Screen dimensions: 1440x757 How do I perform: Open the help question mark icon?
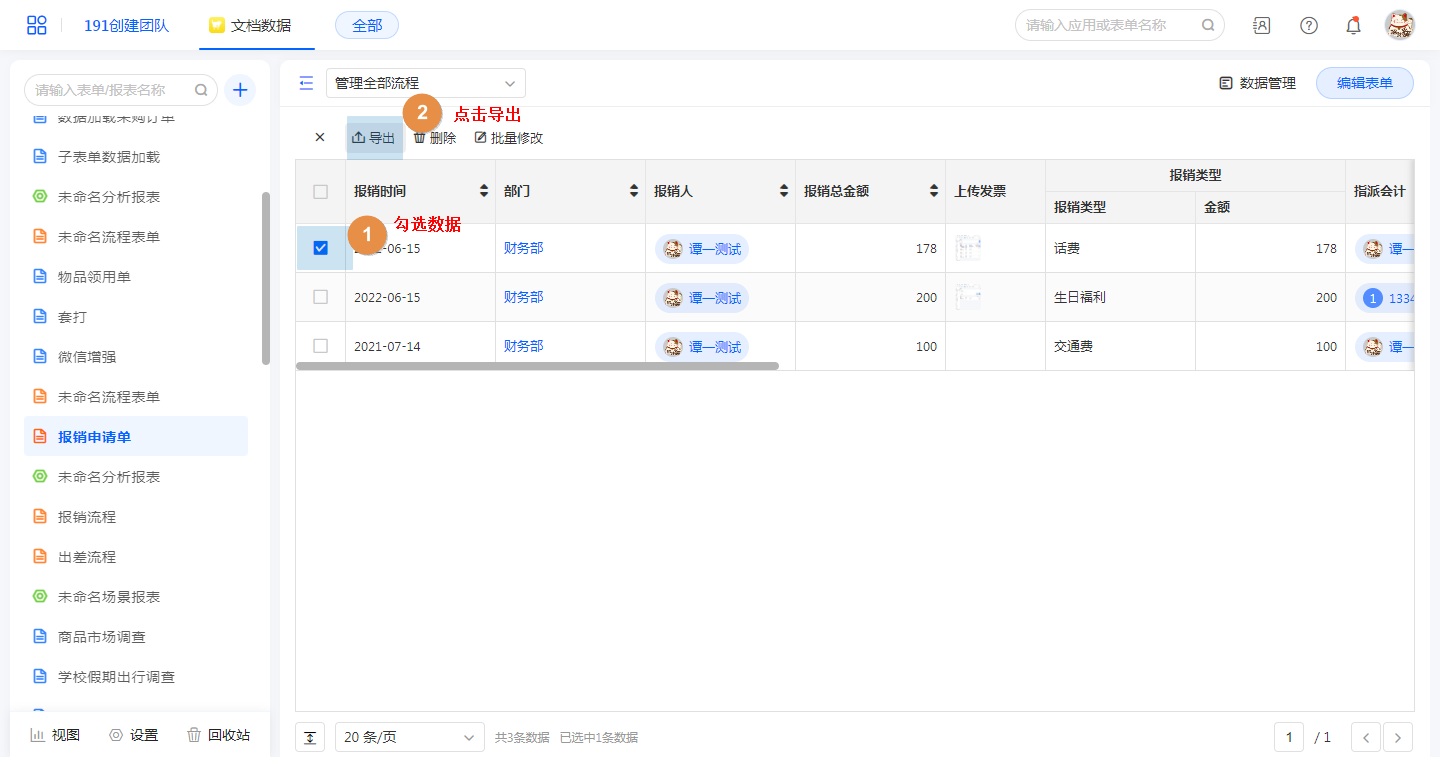pos(1308,25)
